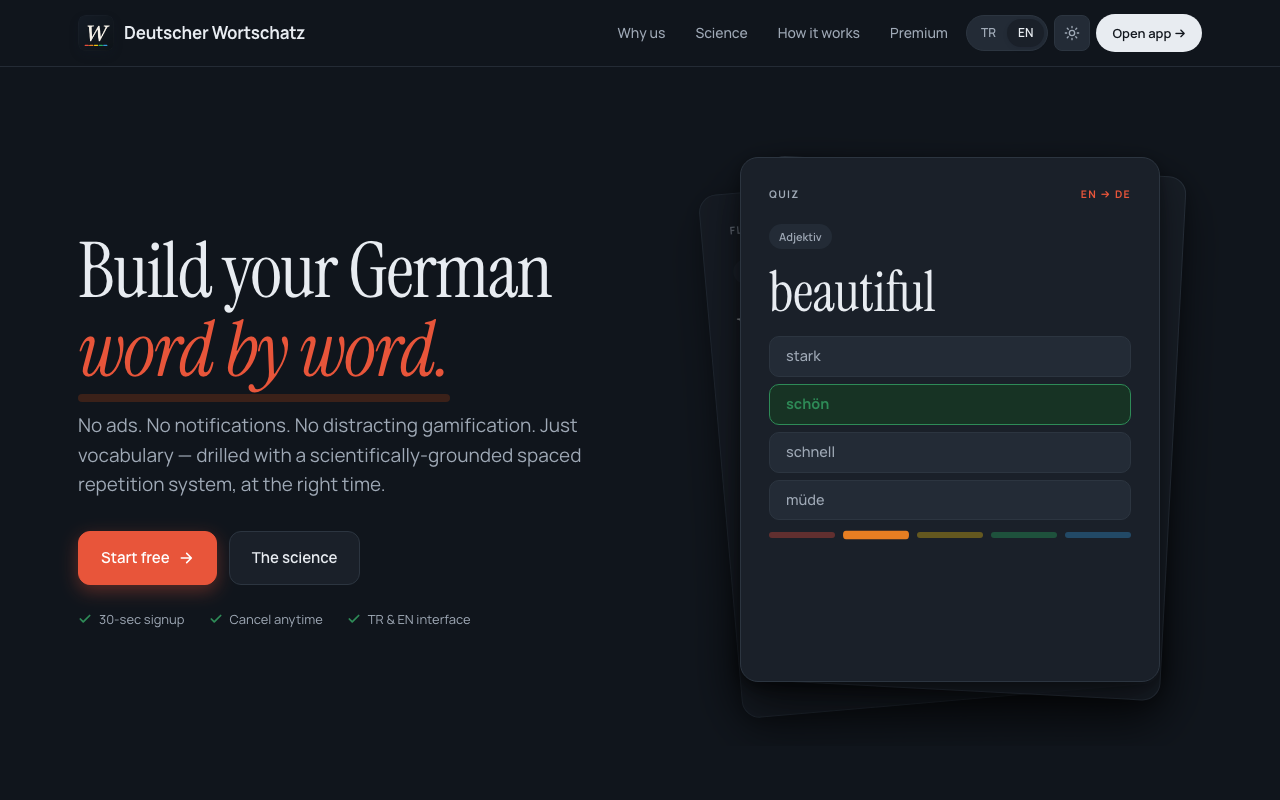Click the EN → DE label
Viewport: 1280px width, 800px height.
click(1105, 195)
